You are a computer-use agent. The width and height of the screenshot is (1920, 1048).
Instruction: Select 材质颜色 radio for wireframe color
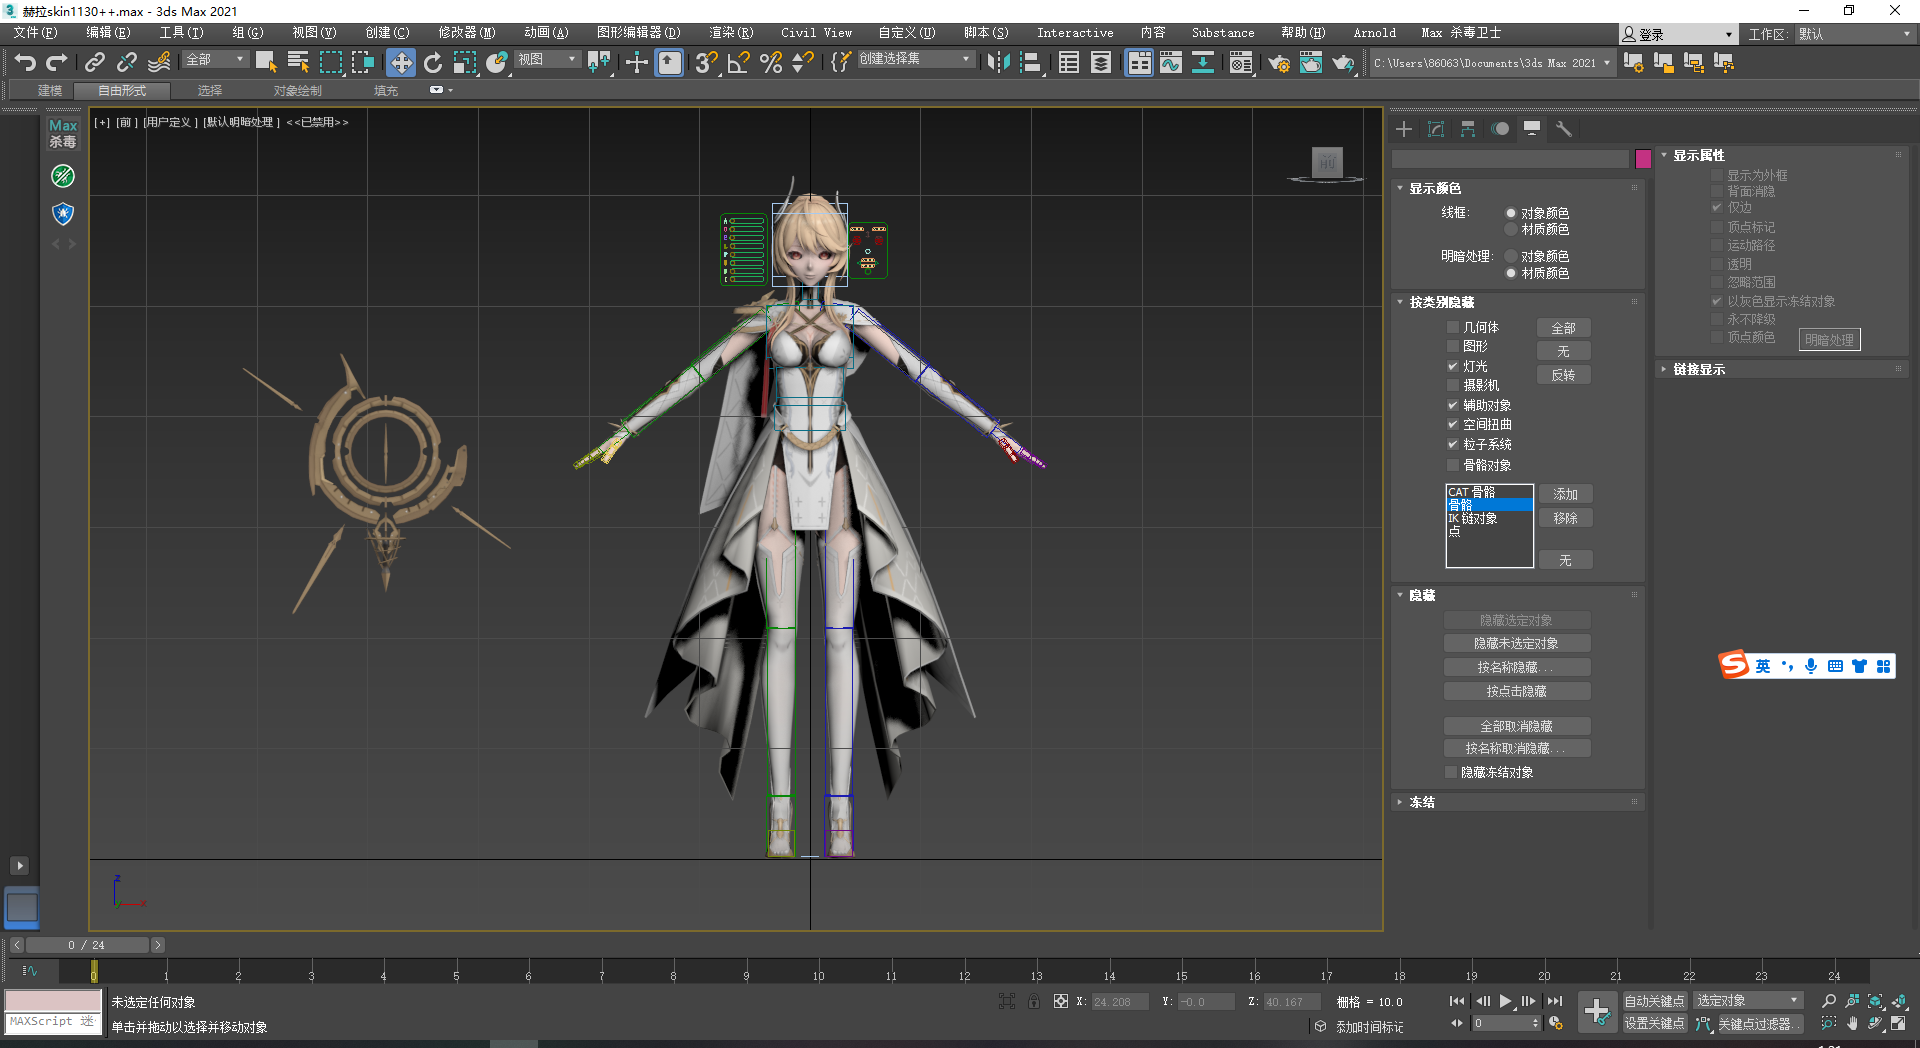(1511, 230)
